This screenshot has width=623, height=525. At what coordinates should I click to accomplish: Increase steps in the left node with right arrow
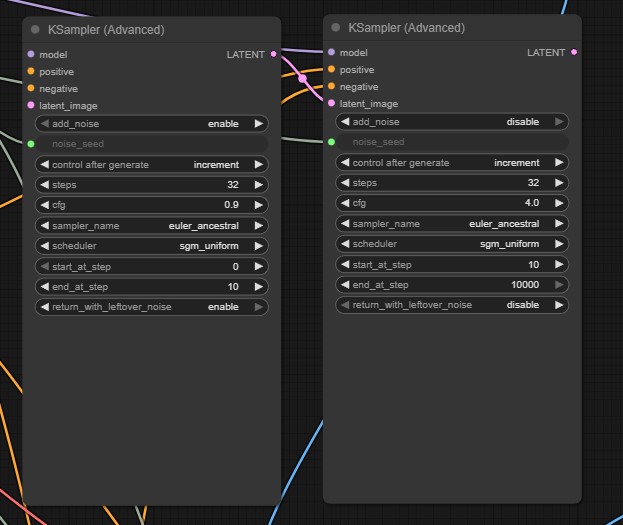[259, 185]
